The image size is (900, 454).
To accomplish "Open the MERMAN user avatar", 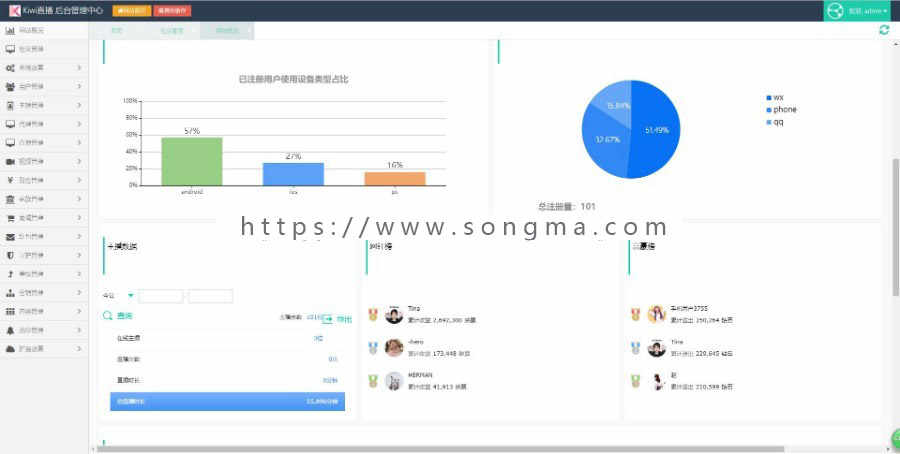I will 394,381.
